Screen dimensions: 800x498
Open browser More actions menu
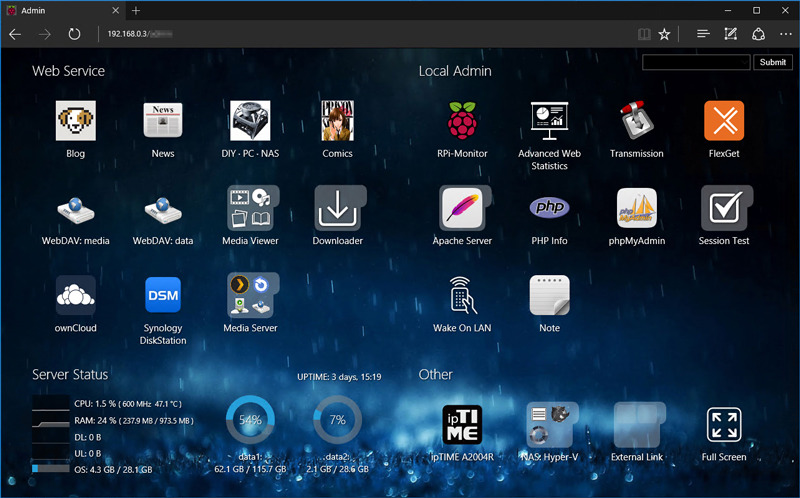(x=786, y=34)
